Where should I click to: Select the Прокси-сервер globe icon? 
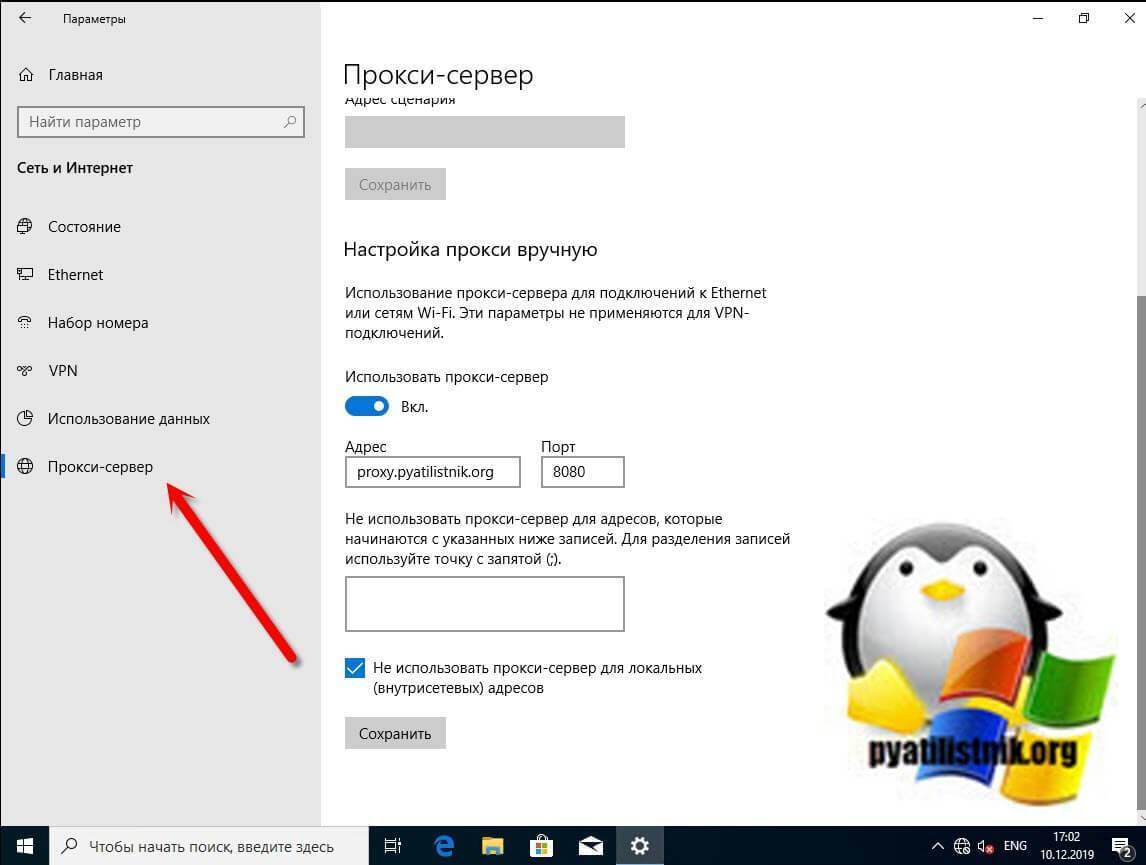[25, 466]
